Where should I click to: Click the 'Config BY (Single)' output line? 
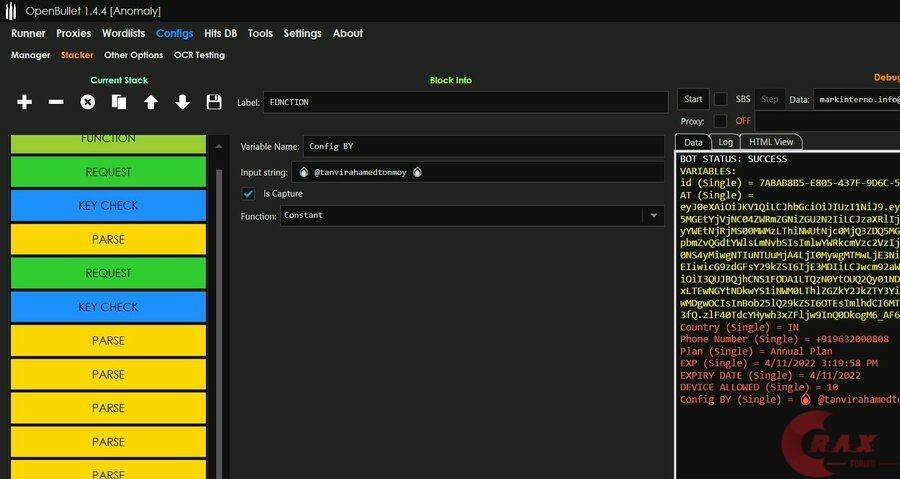790,399
